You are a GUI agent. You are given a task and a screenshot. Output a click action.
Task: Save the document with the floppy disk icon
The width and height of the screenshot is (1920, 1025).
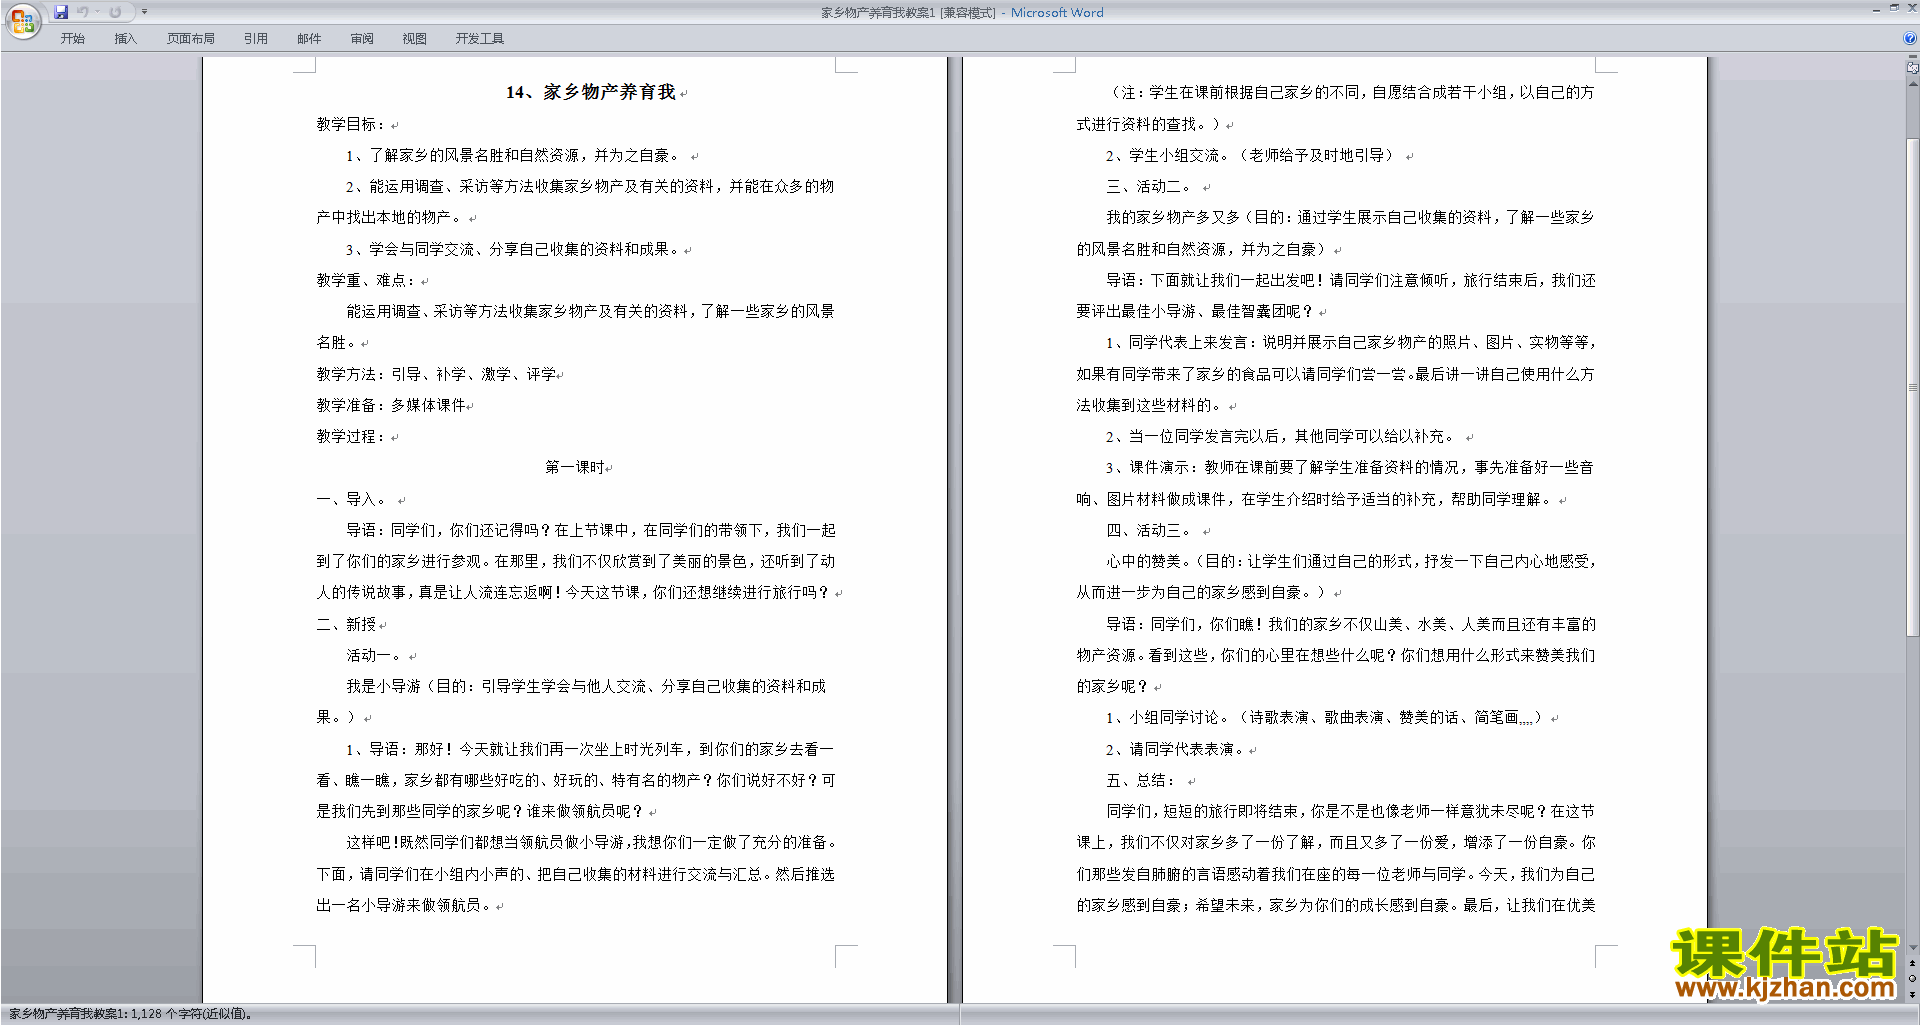tap(61, 12)
